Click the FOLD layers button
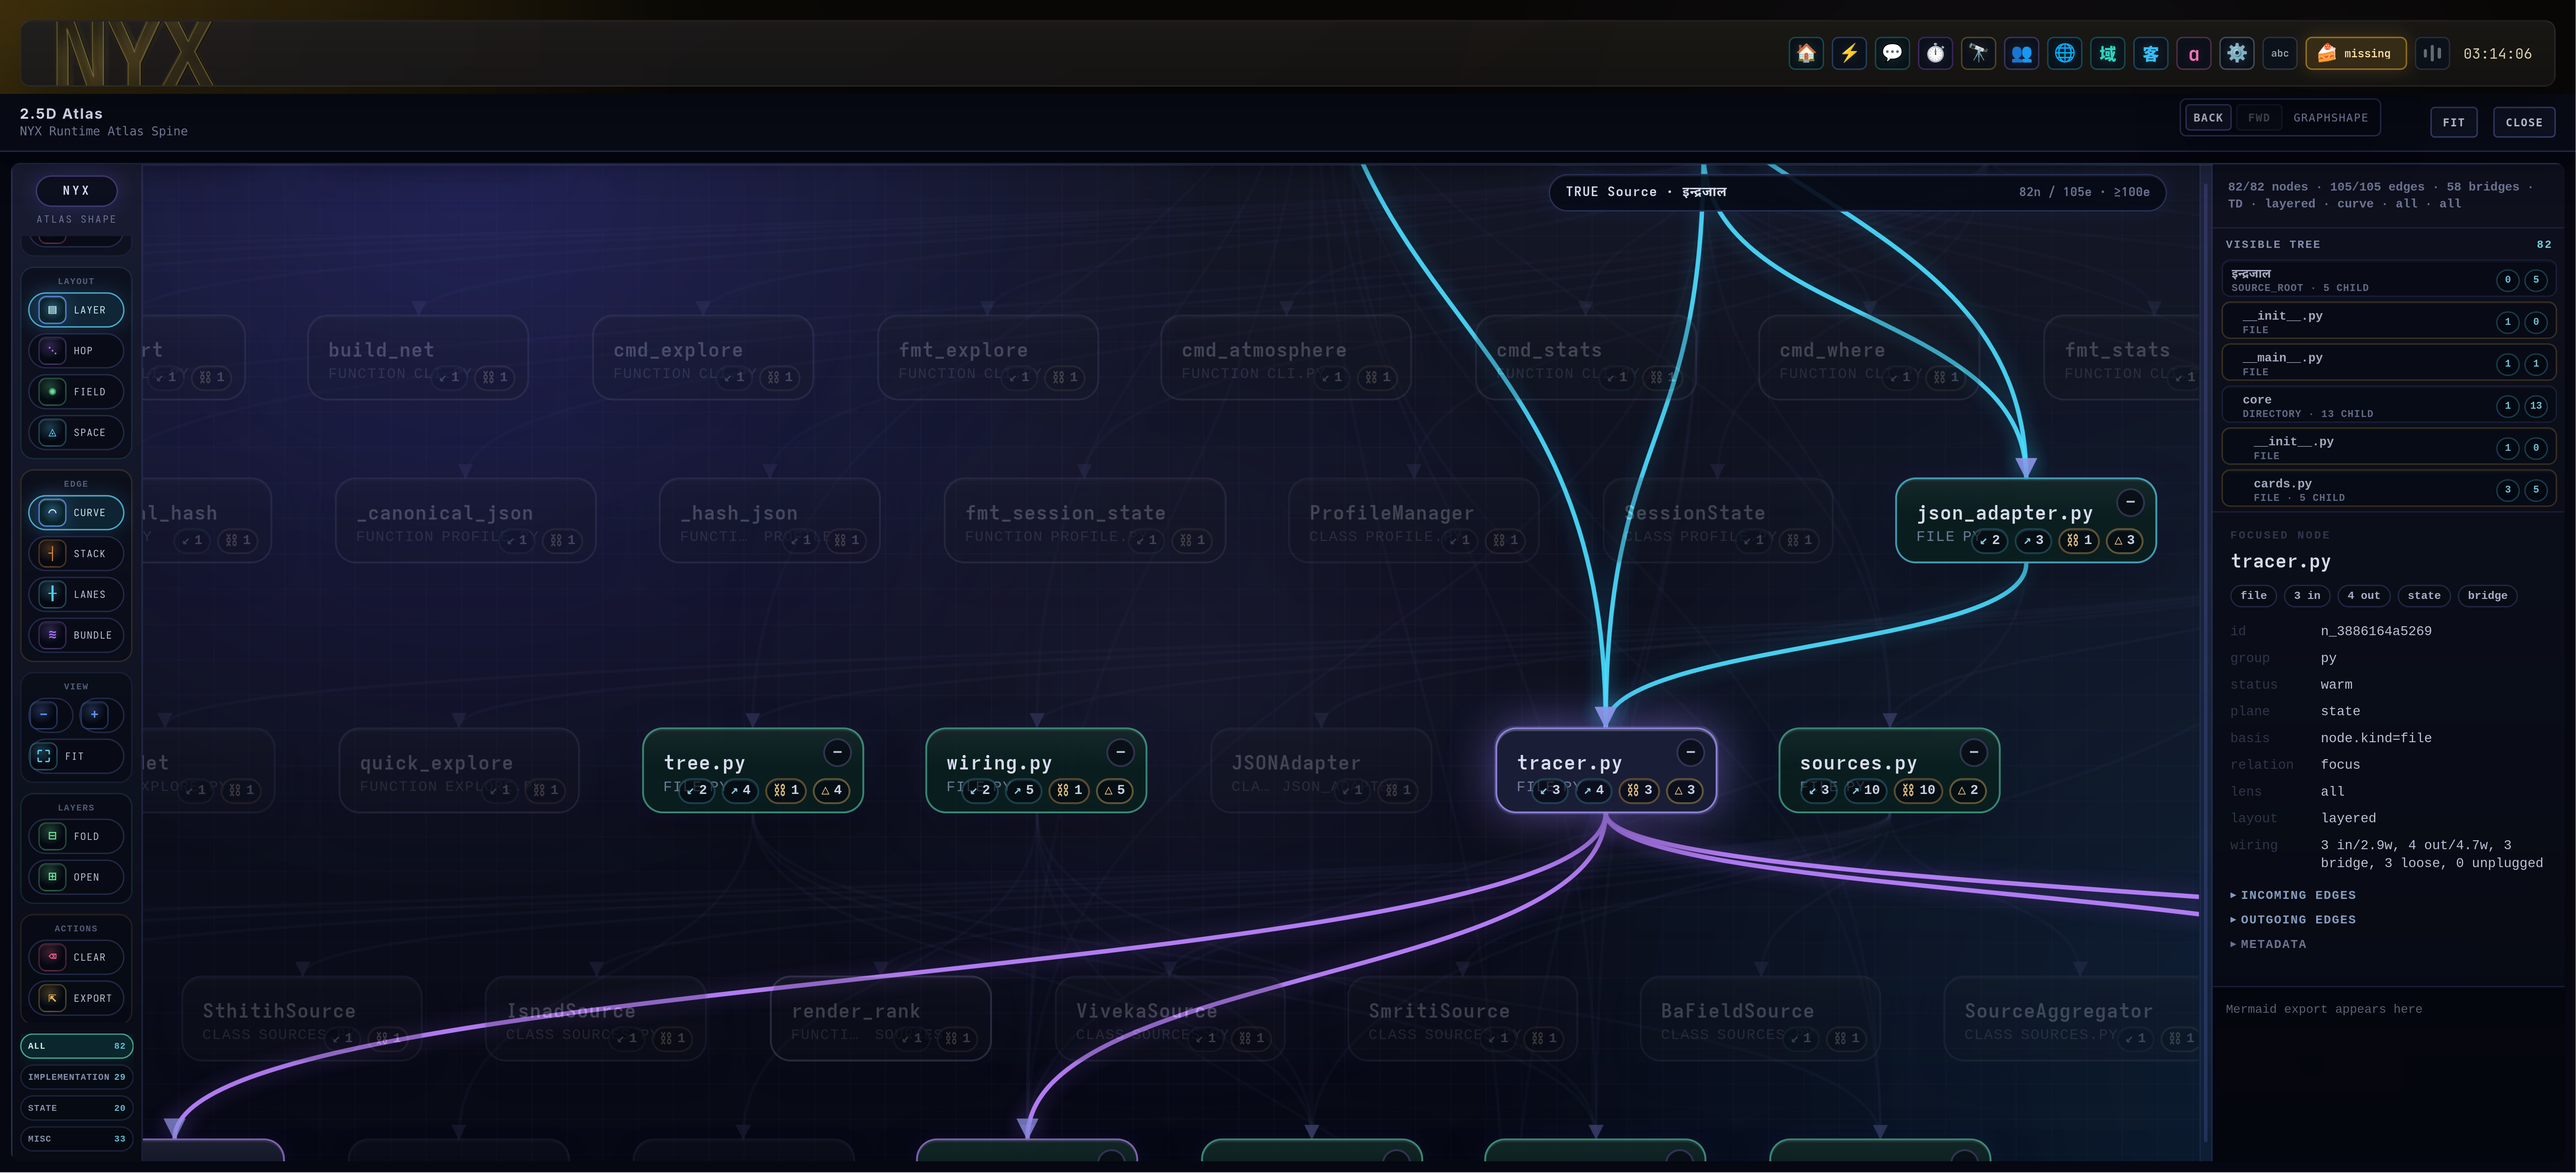This screenshot has width=2576, height=1173. 76,836
